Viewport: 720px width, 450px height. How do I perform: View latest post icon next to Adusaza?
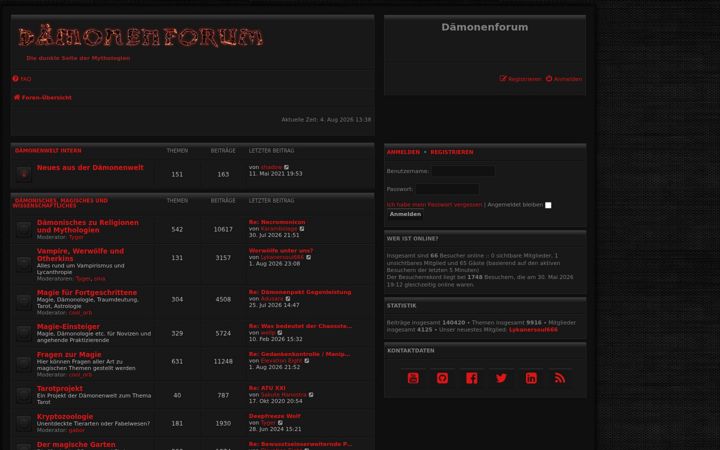(288, 299)
